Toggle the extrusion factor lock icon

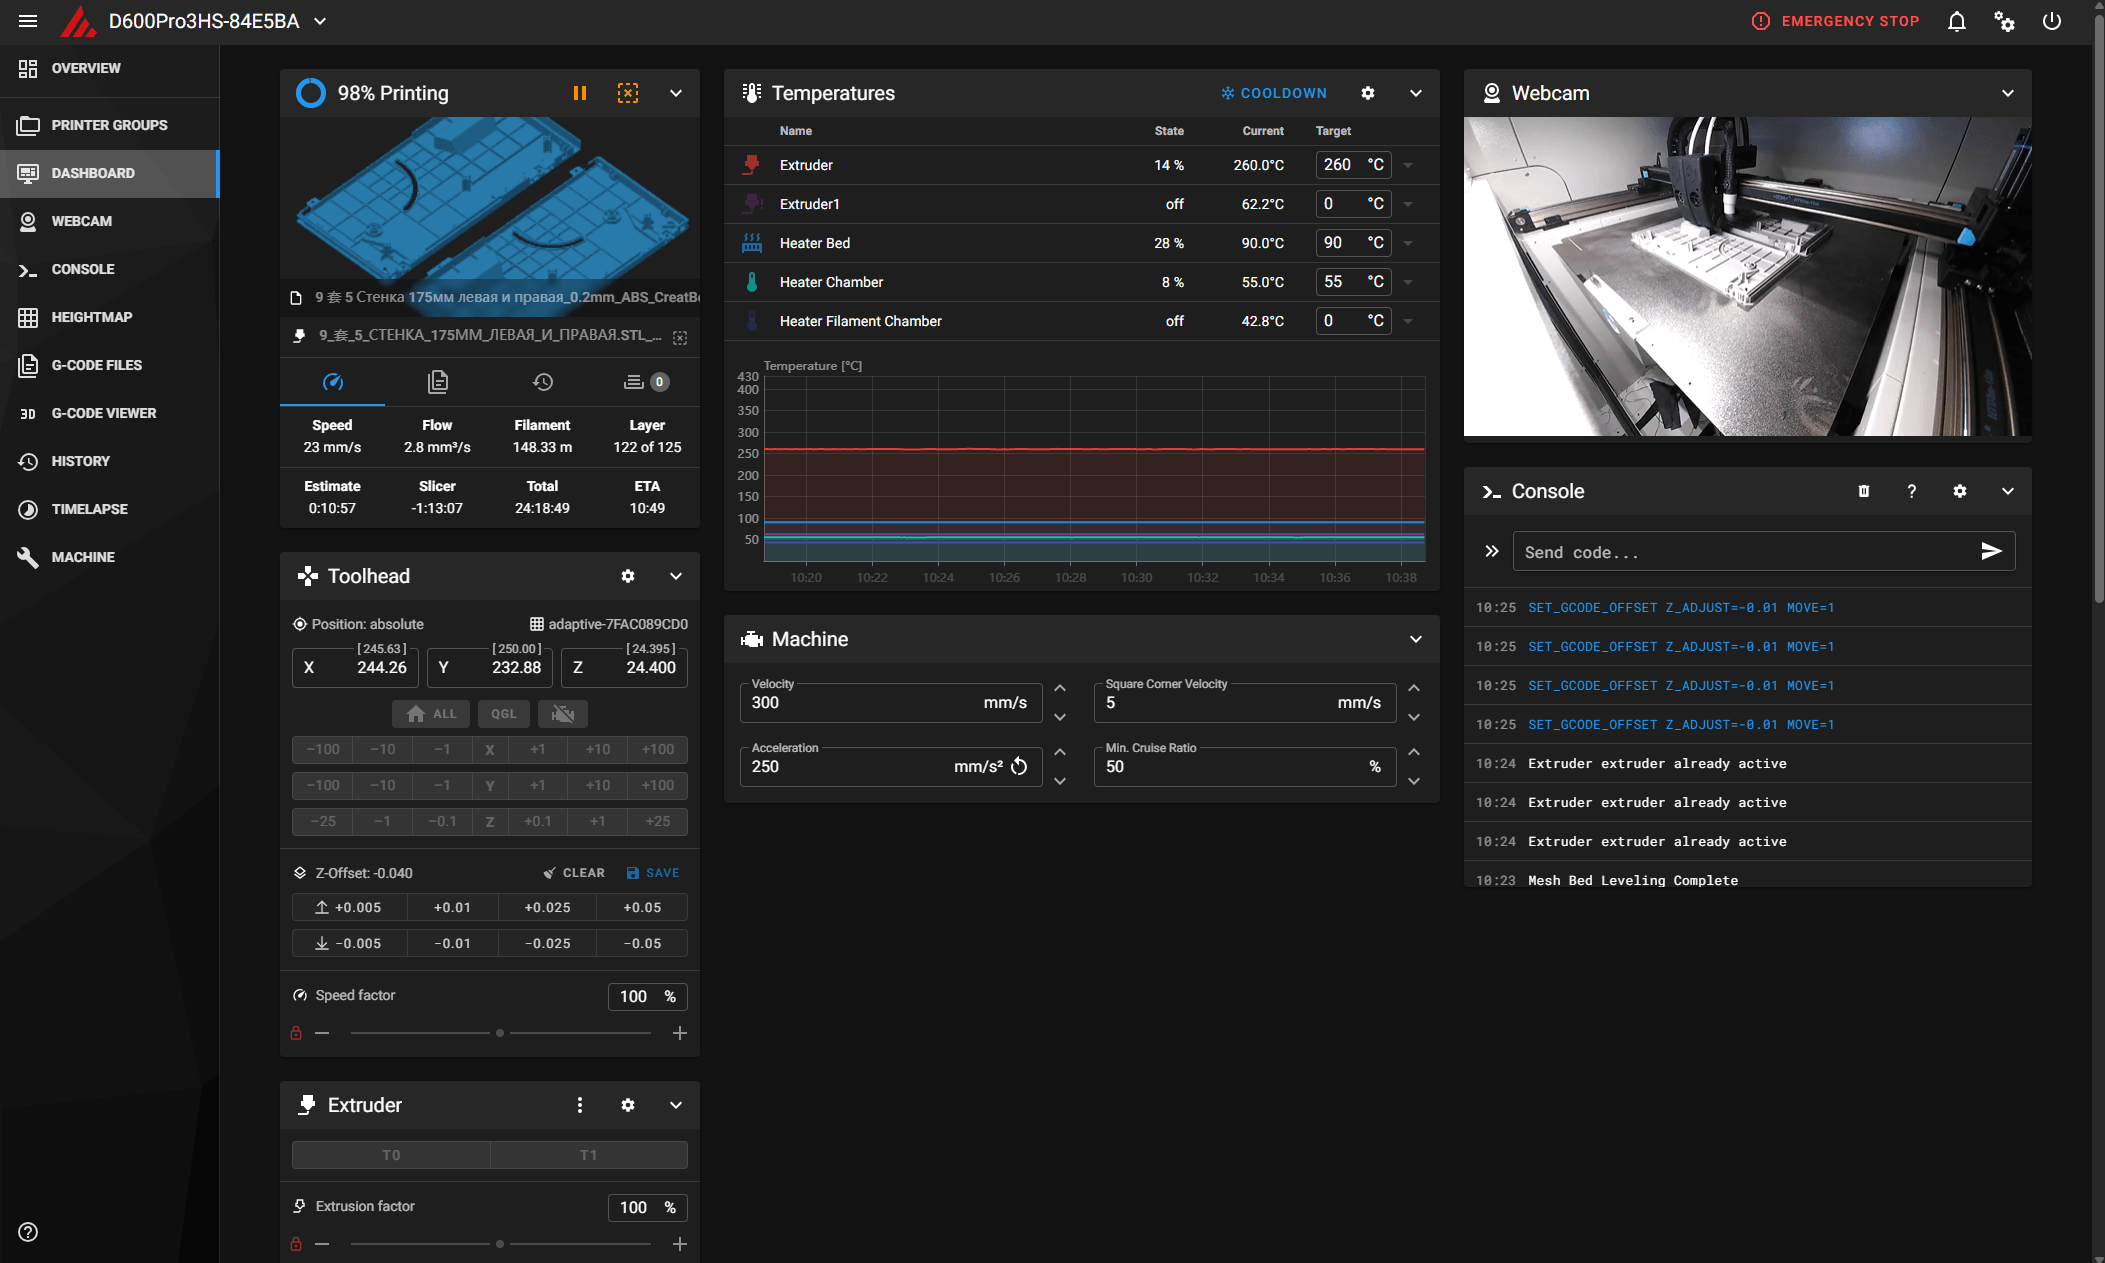[296, 1244]
